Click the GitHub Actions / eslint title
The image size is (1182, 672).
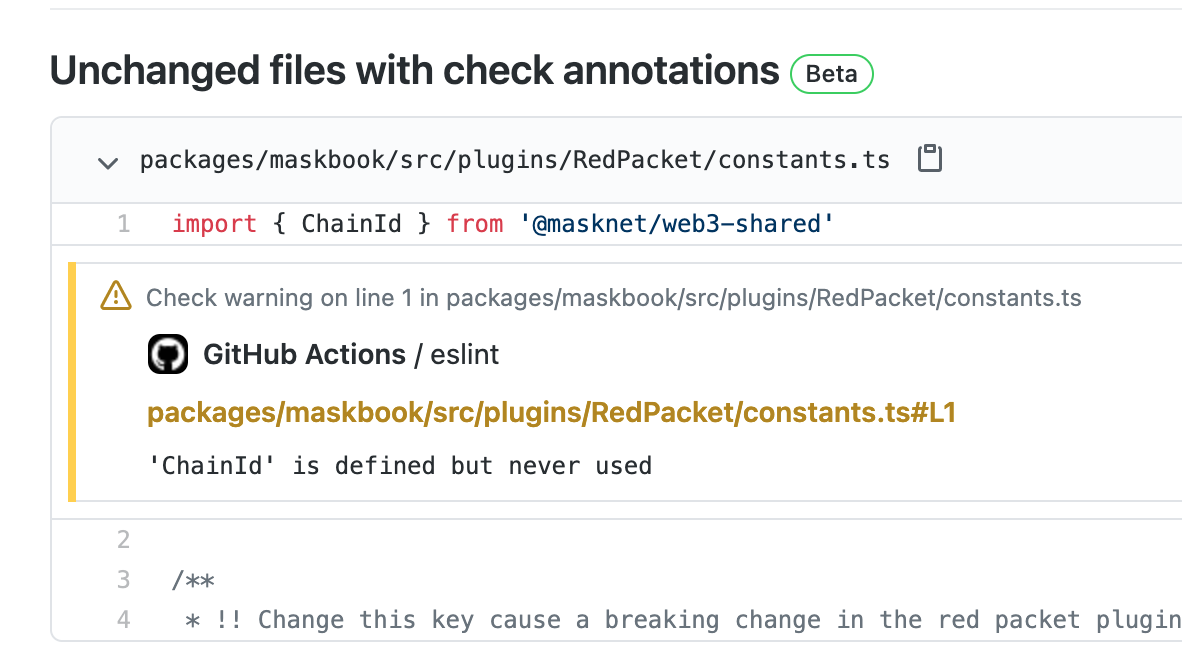351,354
